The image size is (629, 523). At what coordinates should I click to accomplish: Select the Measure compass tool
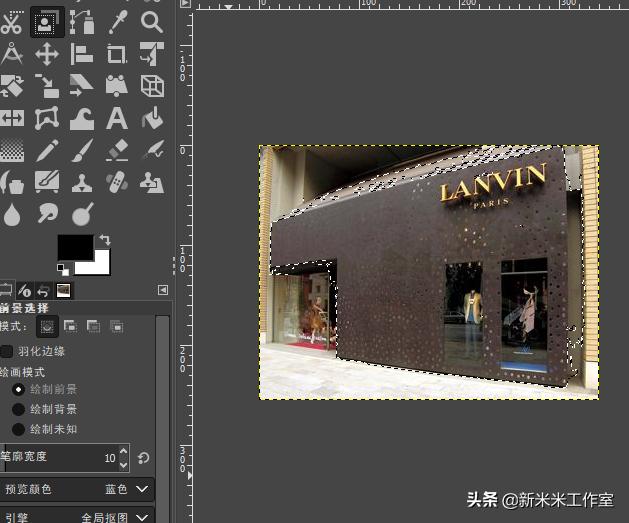point(11,54)
